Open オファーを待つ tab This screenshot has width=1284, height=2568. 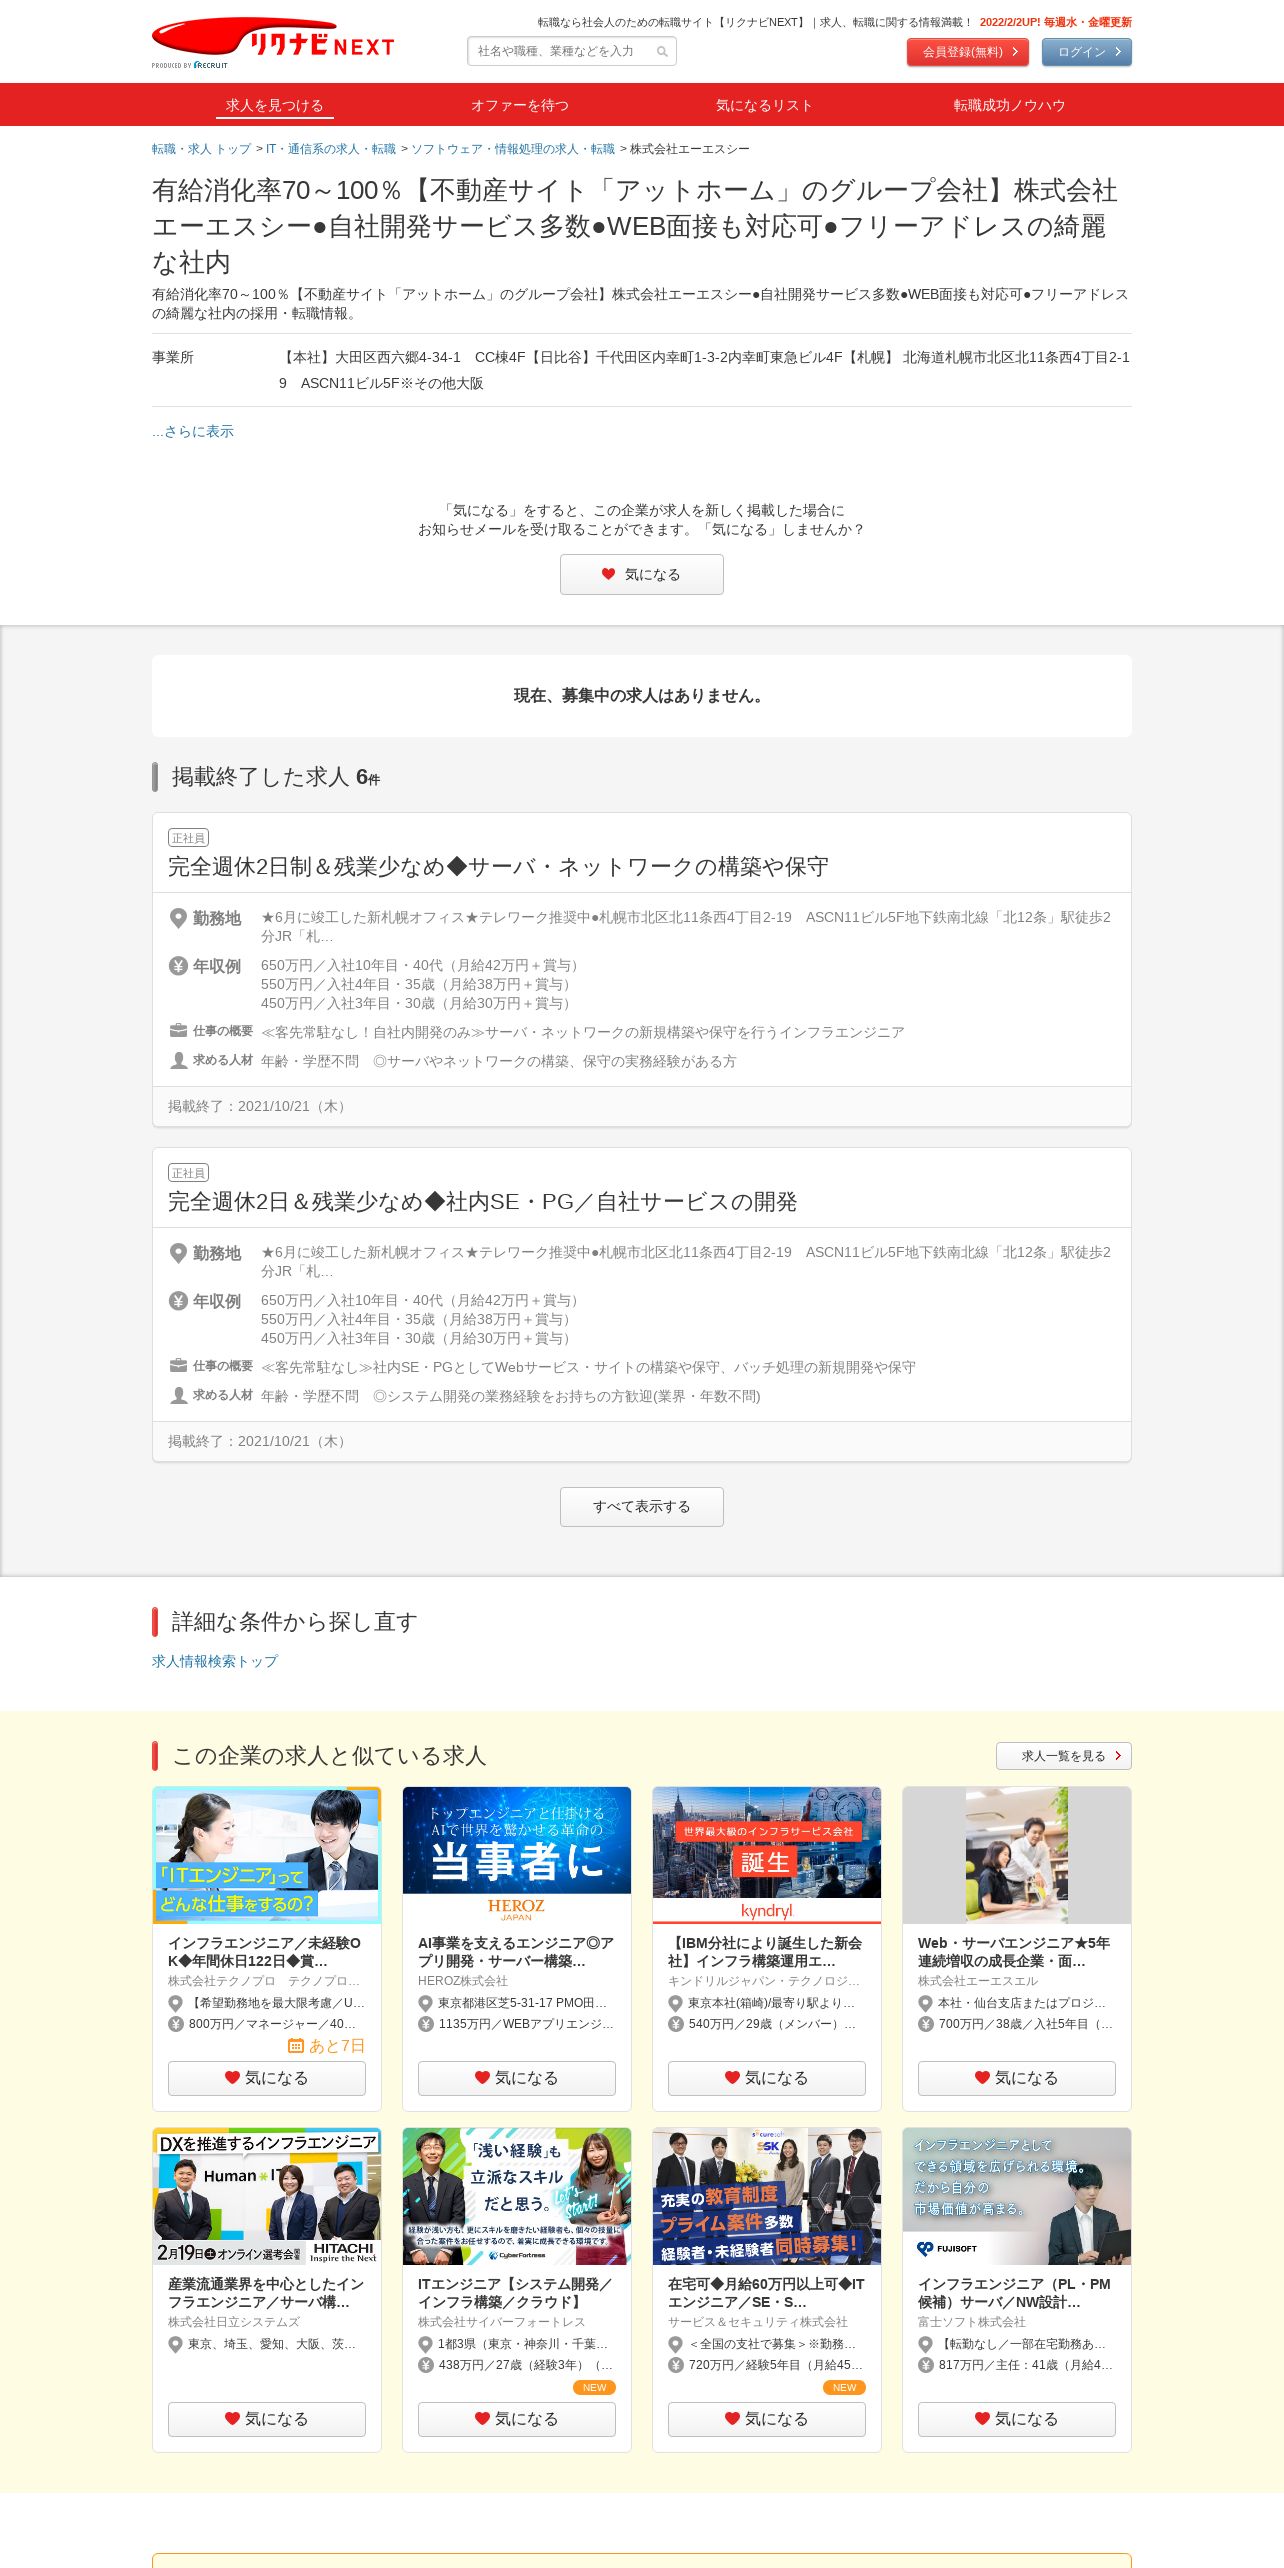pos(520,105)
